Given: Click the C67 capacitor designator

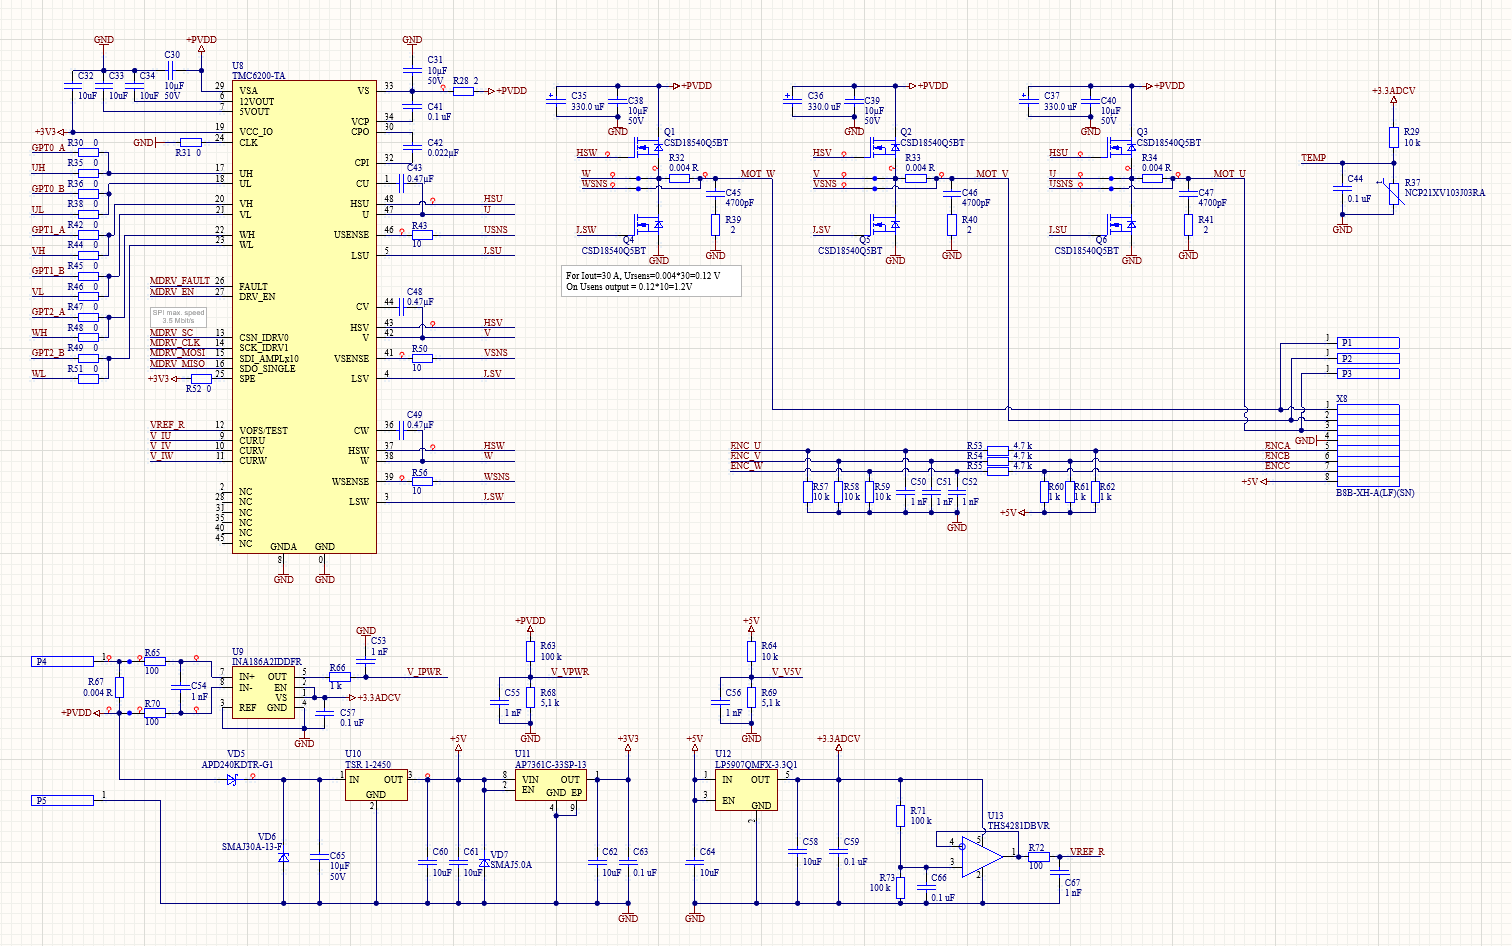Looking at the screenshot, I should 1072,882.
